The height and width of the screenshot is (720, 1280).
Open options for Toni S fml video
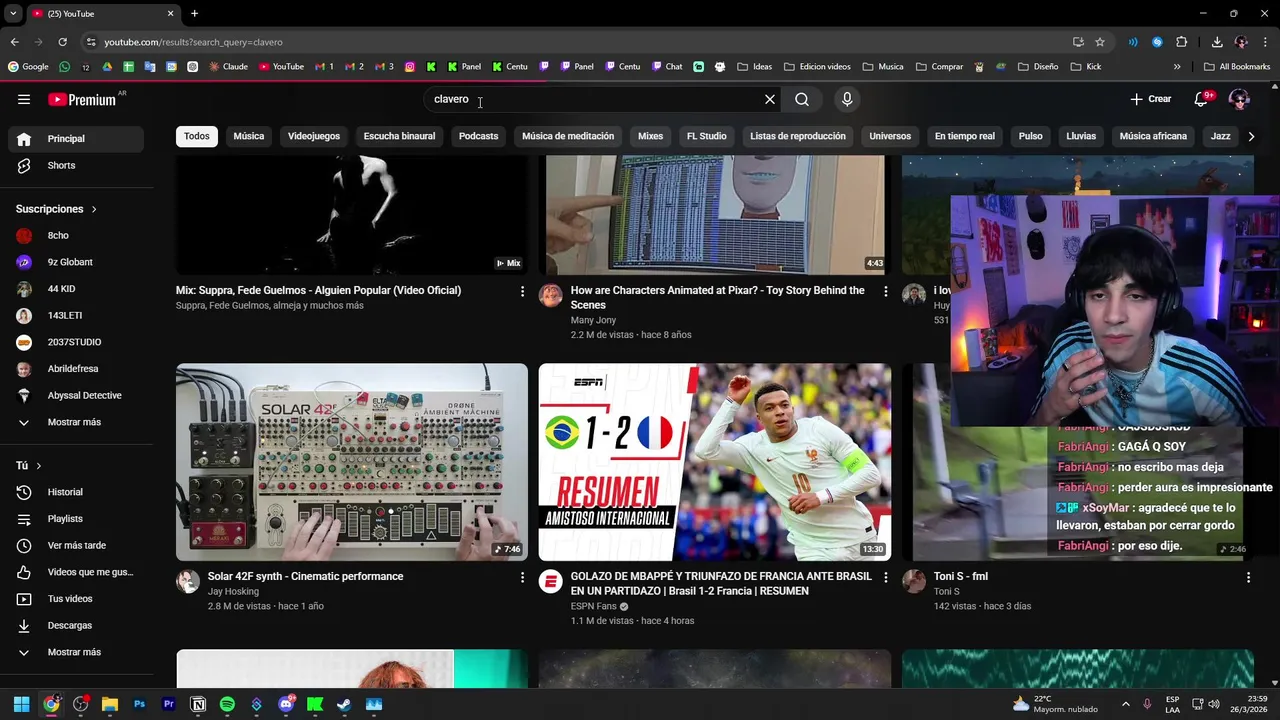point(1248,577)
